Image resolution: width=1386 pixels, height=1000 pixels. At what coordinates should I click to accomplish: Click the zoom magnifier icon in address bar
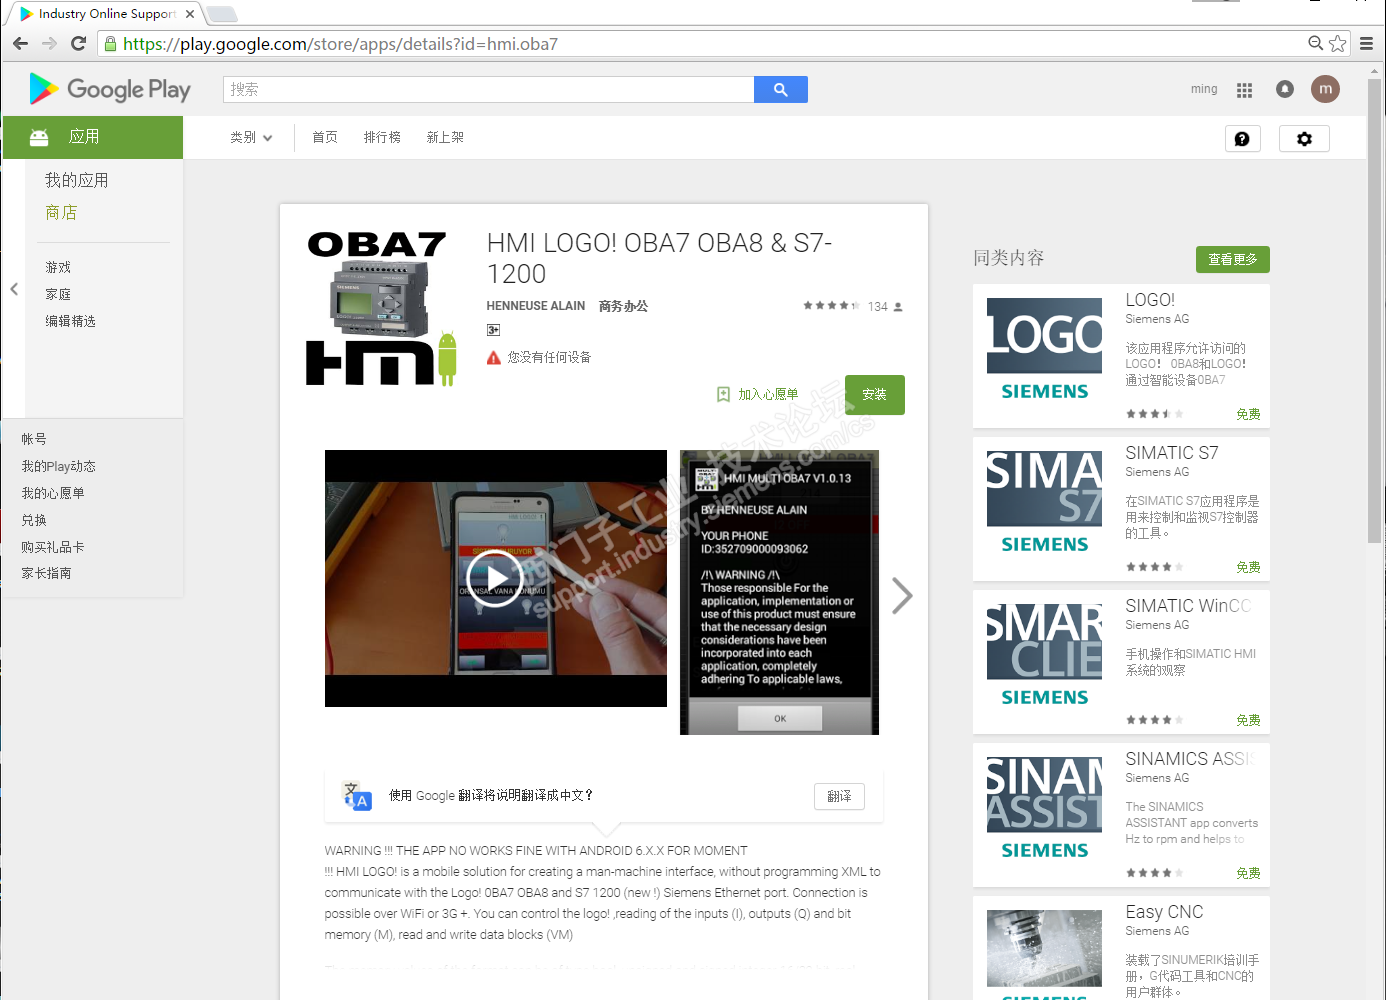pyautogui.click(x=1316, y=43)
